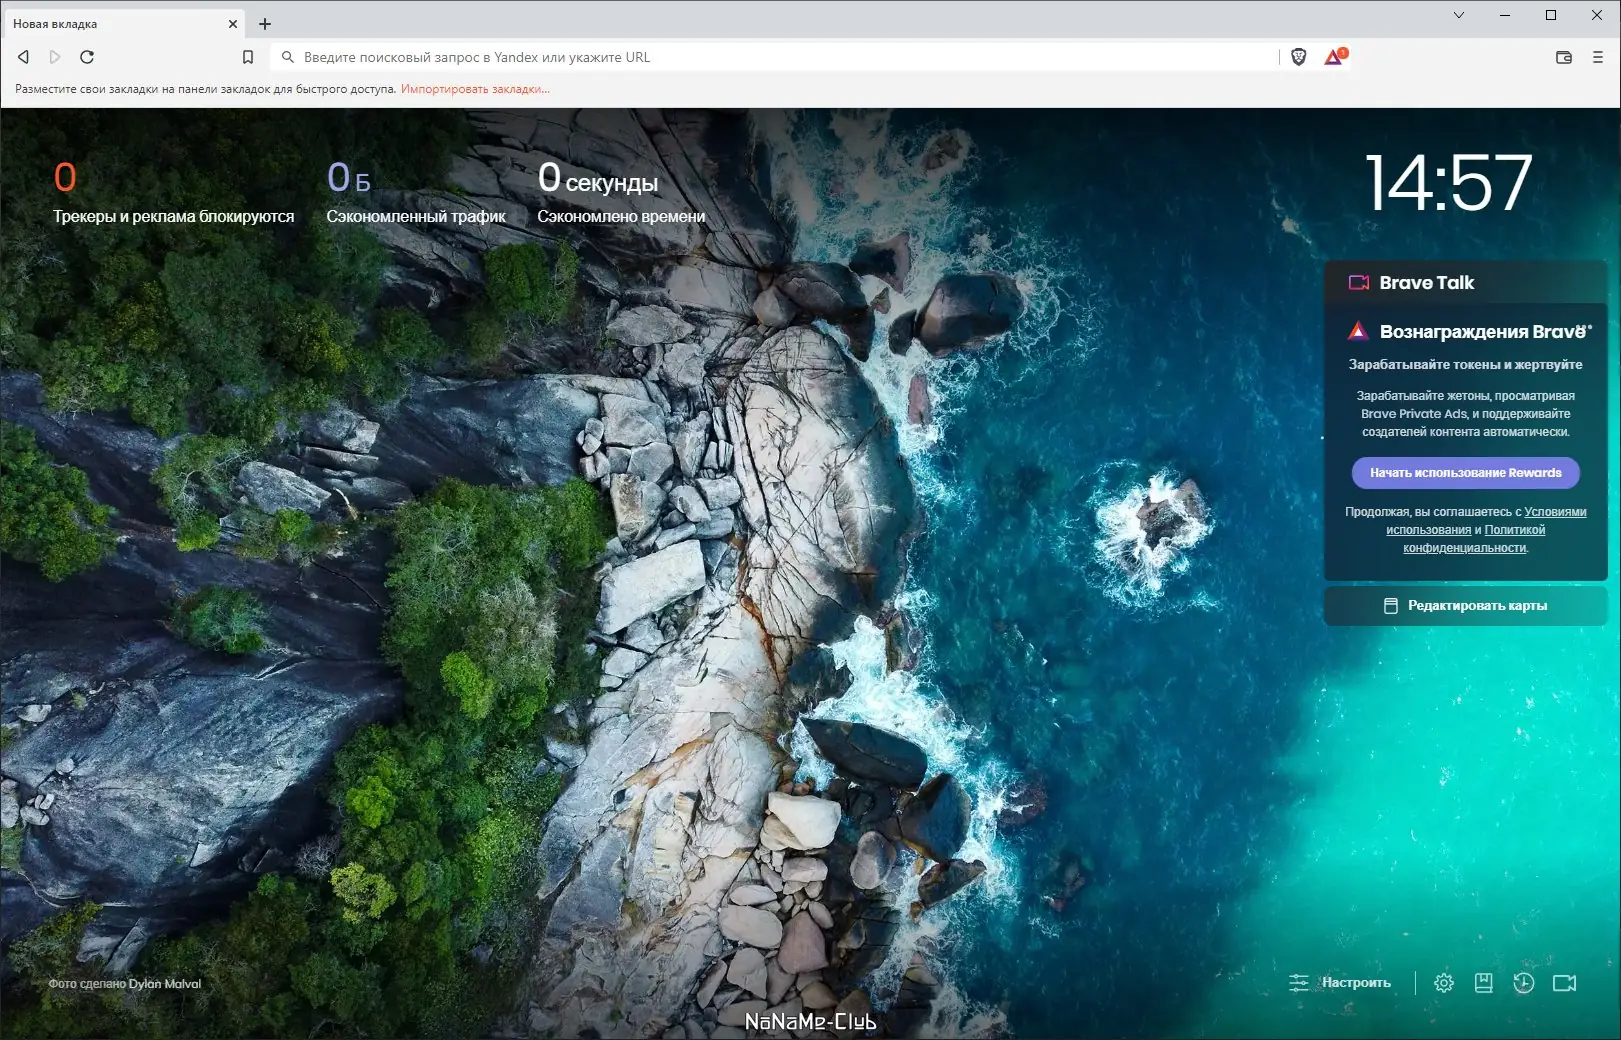Open Brave Shields lion icon
The image size is (1621, 1040).
[x=1299, y=57]
